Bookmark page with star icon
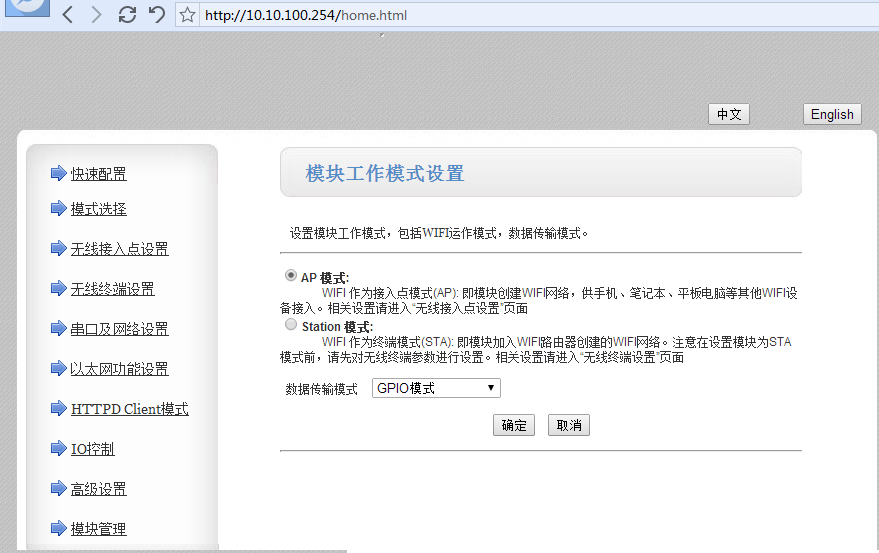Viewport: 879px width, 553px height. click(x=187, y=15)
